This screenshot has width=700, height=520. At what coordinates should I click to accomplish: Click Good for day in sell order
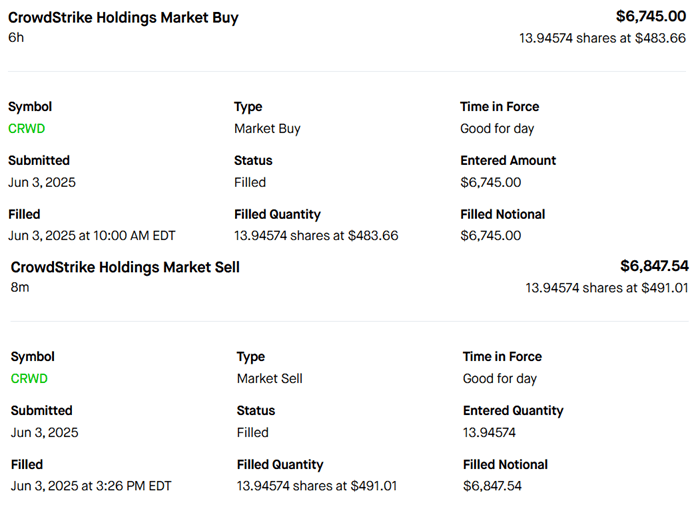click(x=500, y=379)
